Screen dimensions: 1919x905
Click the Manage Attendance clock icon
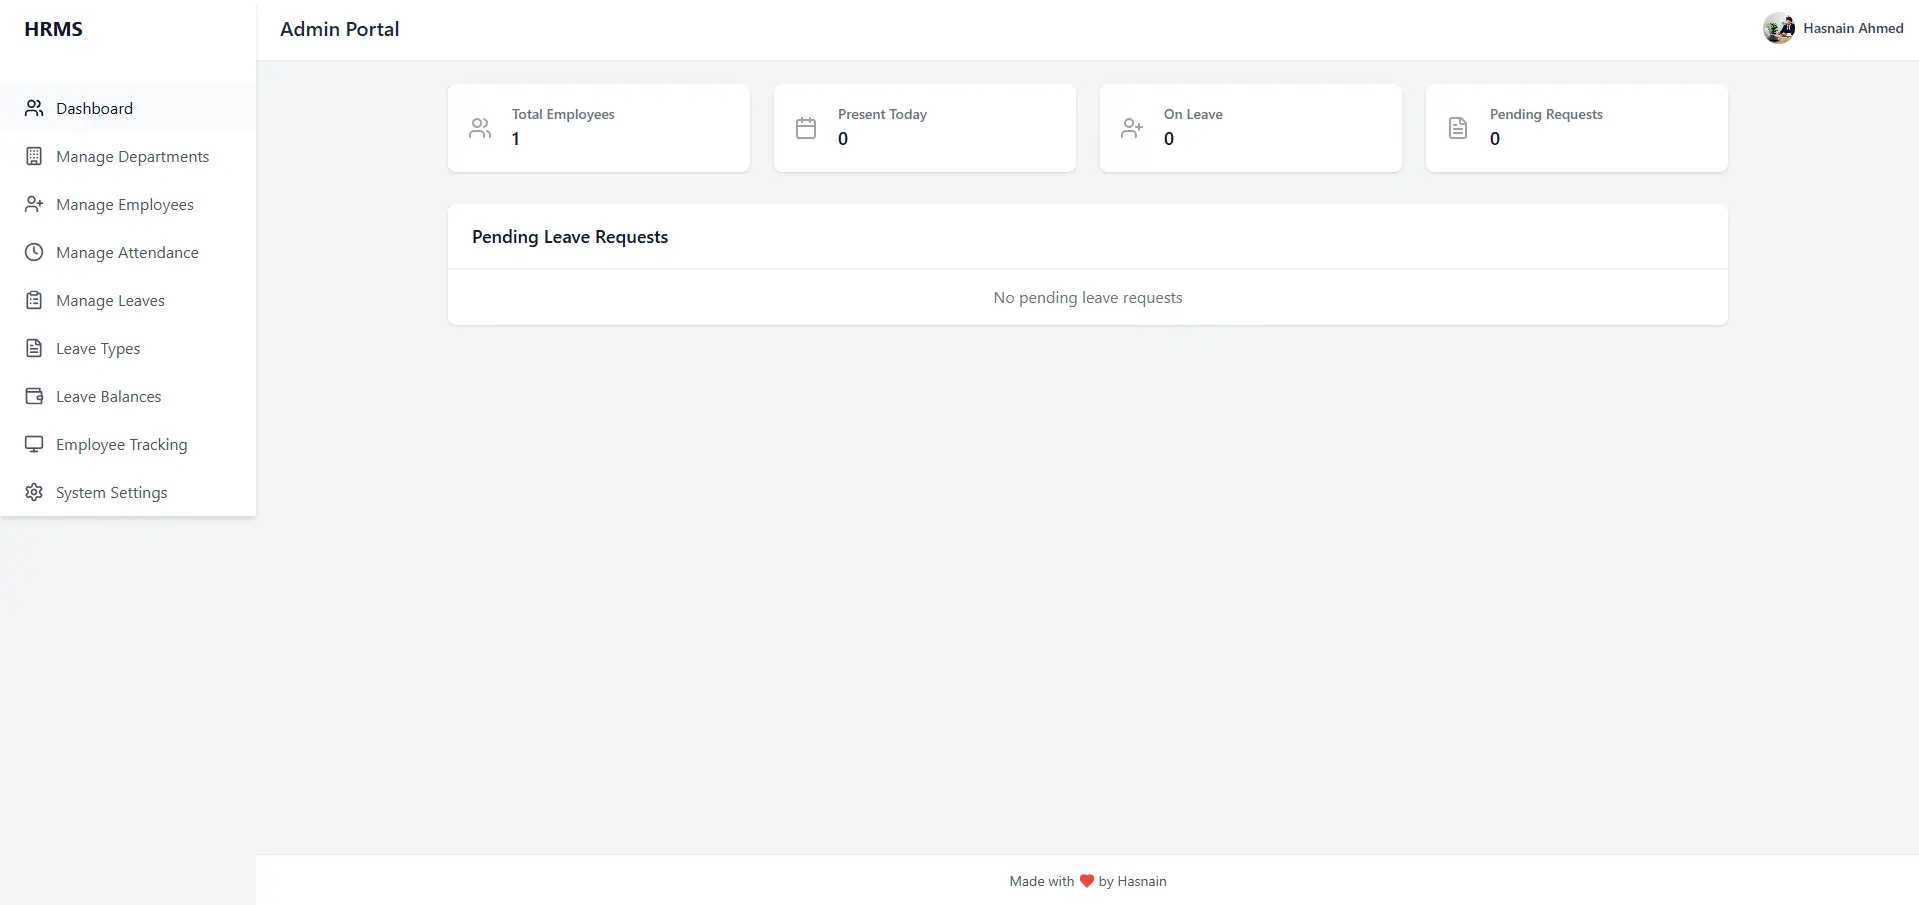pos(34,252)
